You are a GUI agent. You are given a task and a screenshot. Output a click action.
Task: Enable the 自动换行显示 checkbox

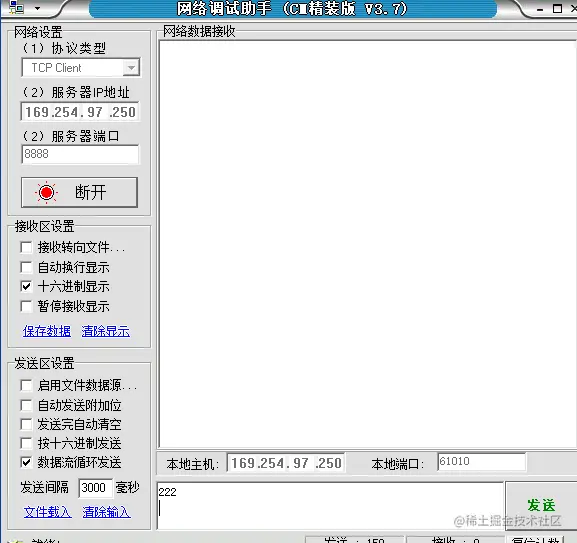pos(26,267)
